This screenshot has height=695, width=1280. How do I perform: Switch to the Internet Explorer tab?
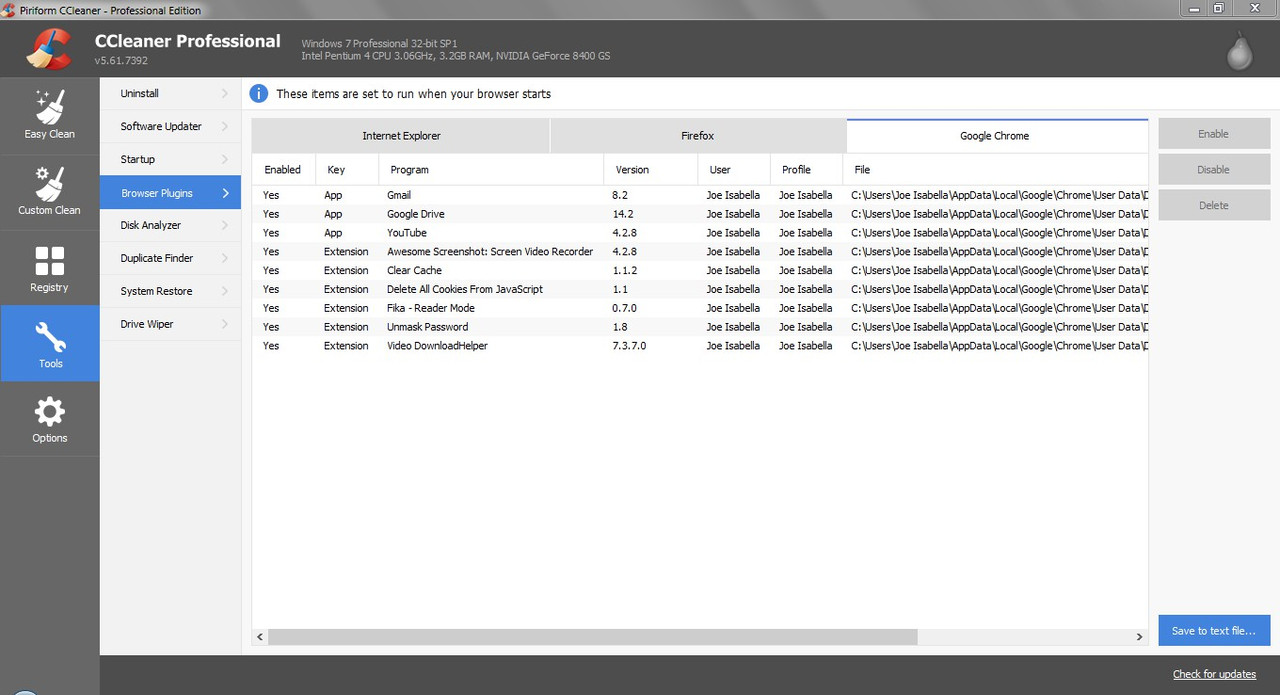[401, 136]
